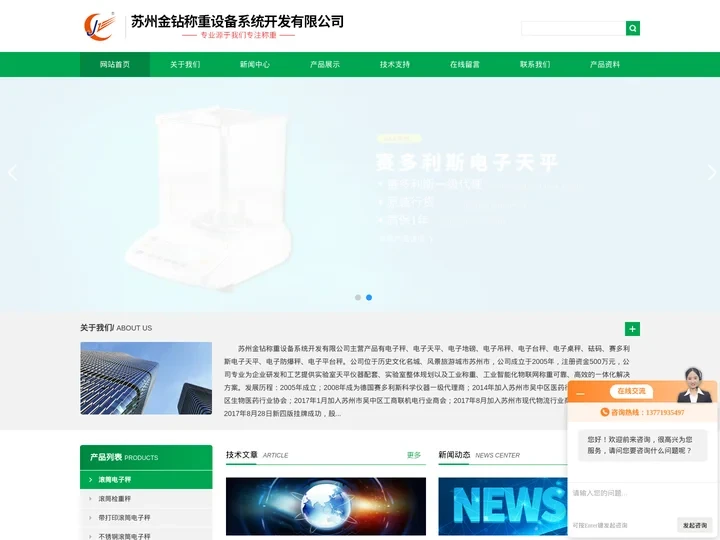Screen dimensions: 720x540
Task: Expand the 带打印滚筒电子秤 product item
Action: (x=146, y=518)
